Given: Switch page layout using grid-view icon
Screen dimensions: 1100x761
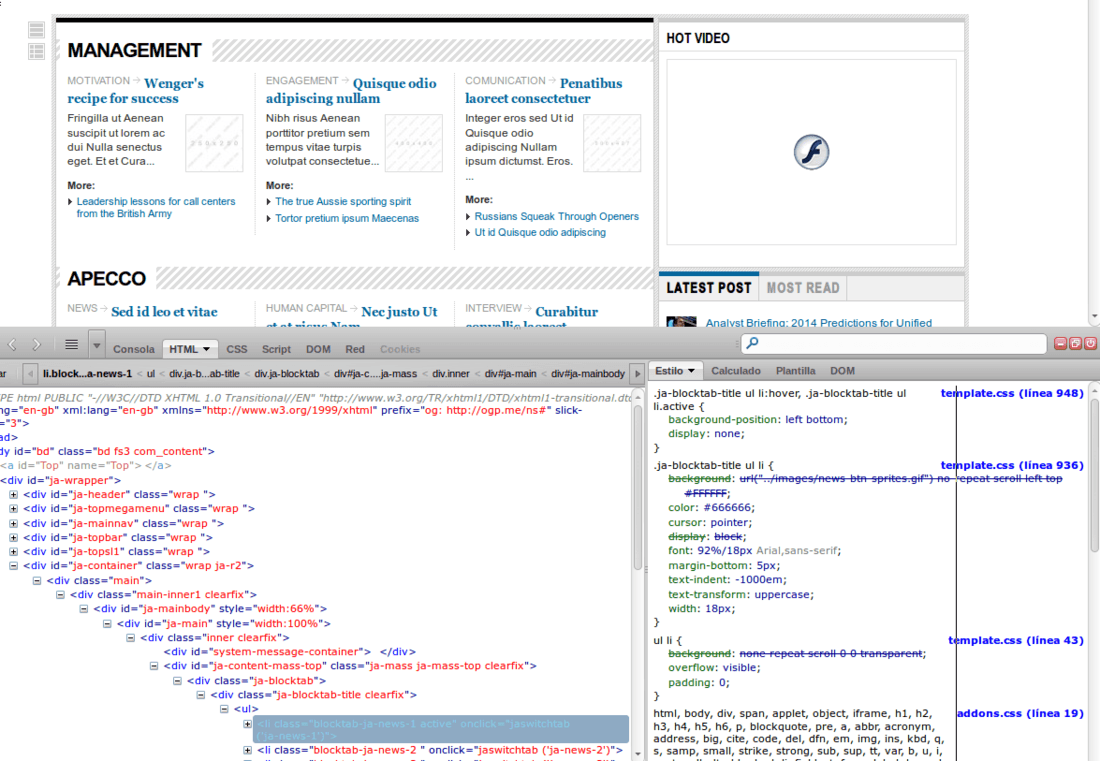Looking at the screenshot, I should point(36,51).
